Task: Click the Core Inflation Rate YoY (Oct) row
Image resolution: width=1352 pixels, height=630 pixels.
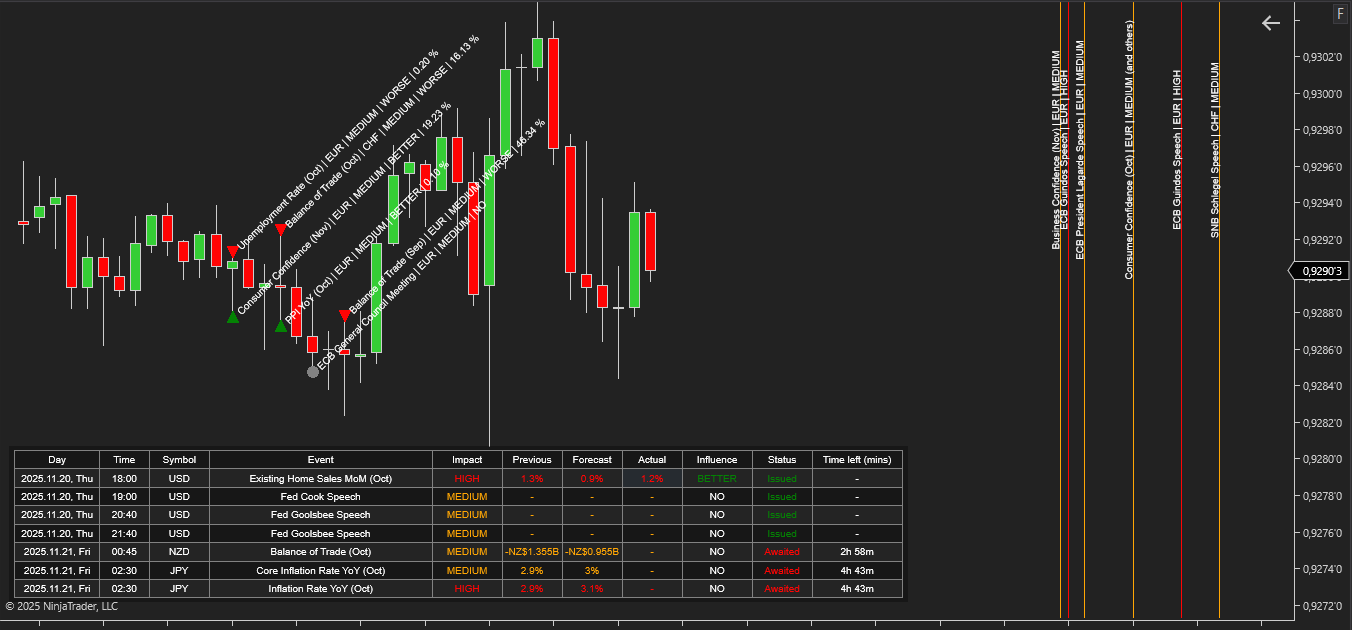Action: tap(321, 570)
